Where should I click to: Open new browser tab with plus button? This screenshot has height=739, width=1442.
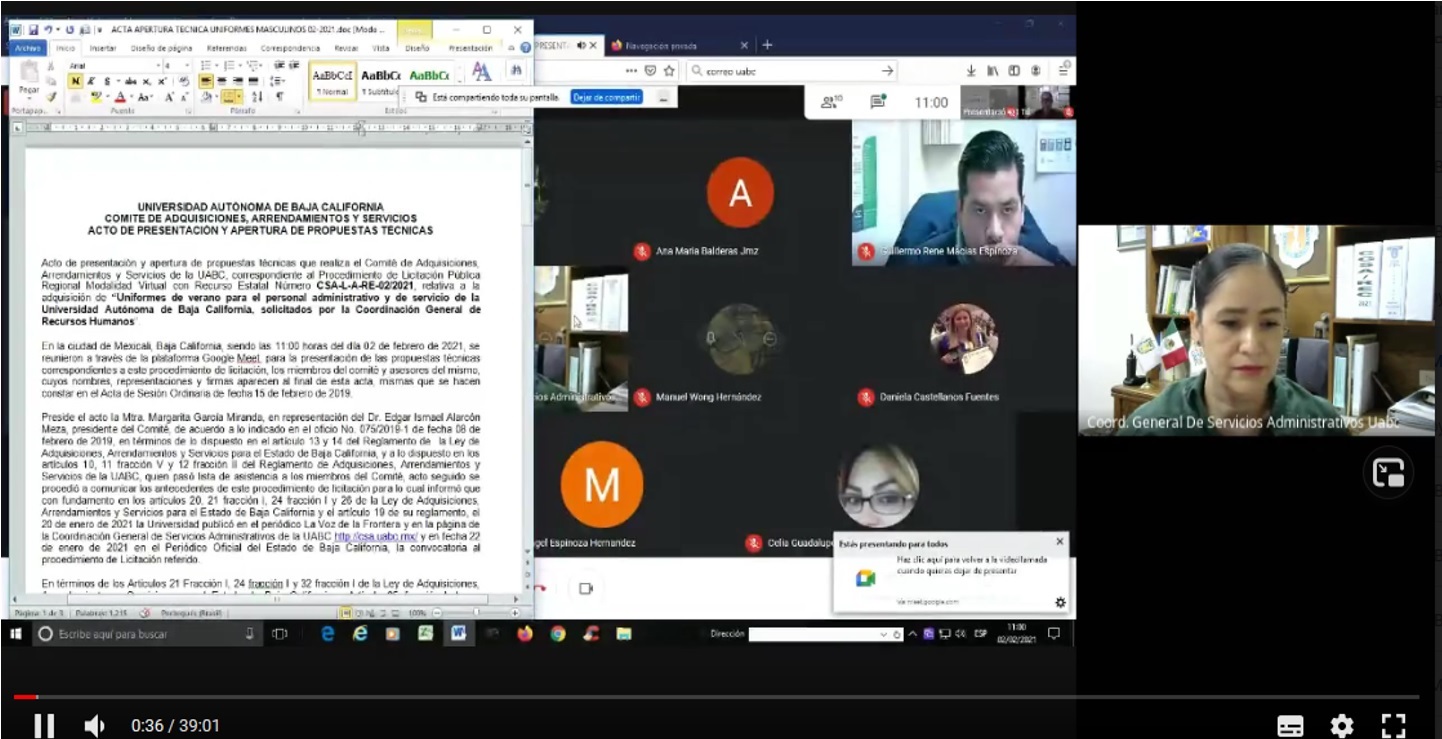(x=767, y=45)
